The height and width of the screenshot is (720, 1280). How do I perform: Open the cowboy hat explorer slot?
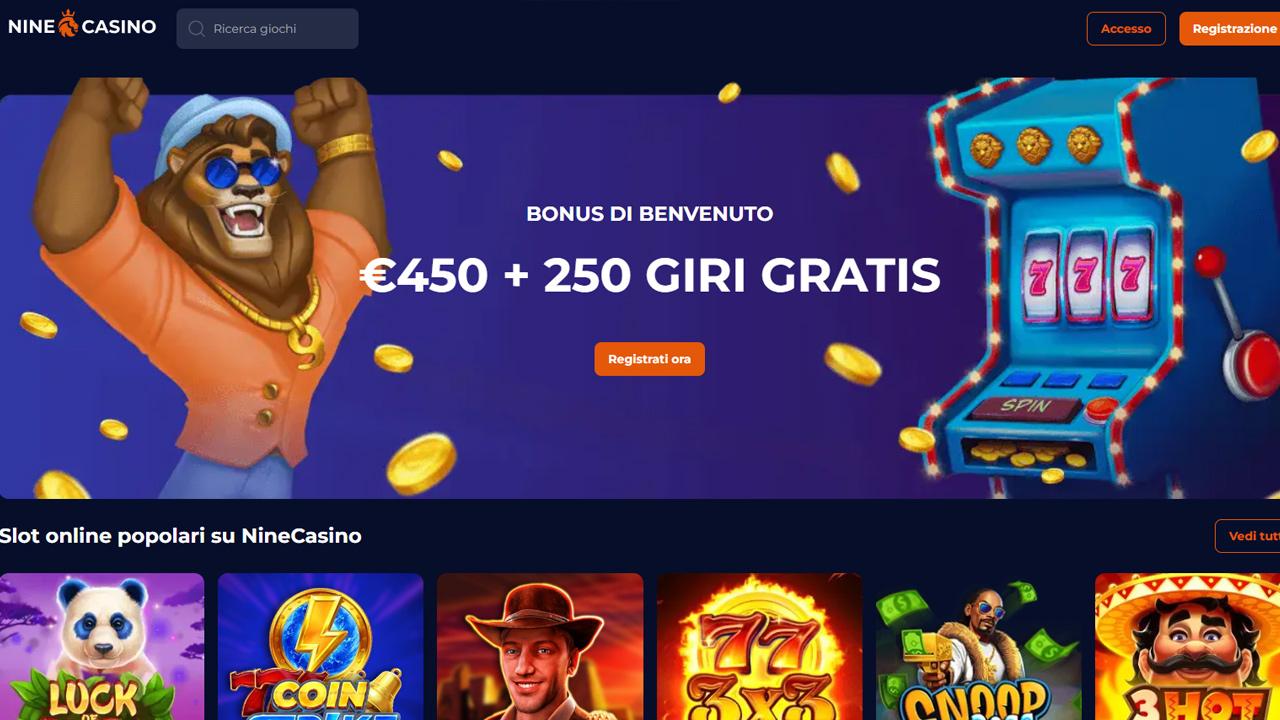[540, 646]
